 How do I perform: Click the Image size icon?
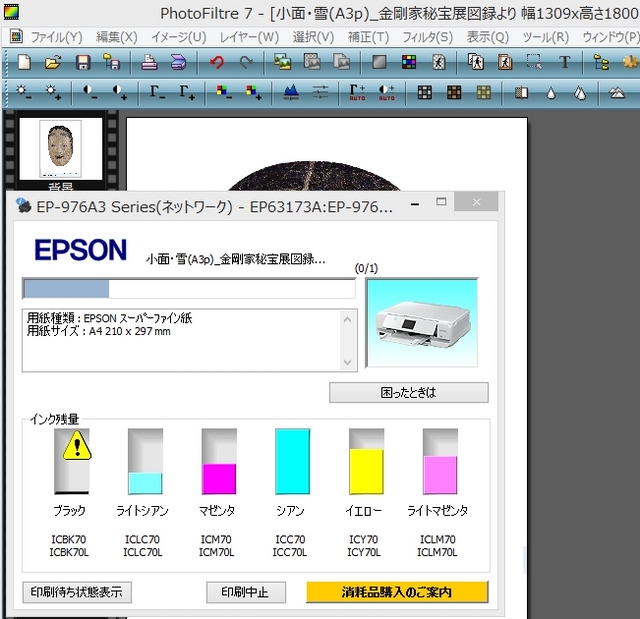click(x=476, y=62)
